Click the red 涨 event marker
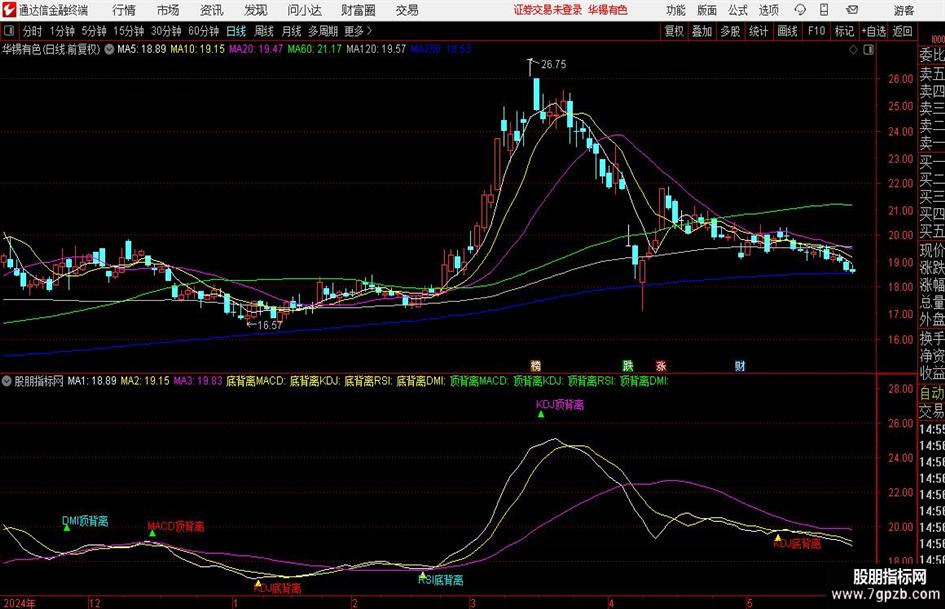945x609 pixels. coord(661,365)
